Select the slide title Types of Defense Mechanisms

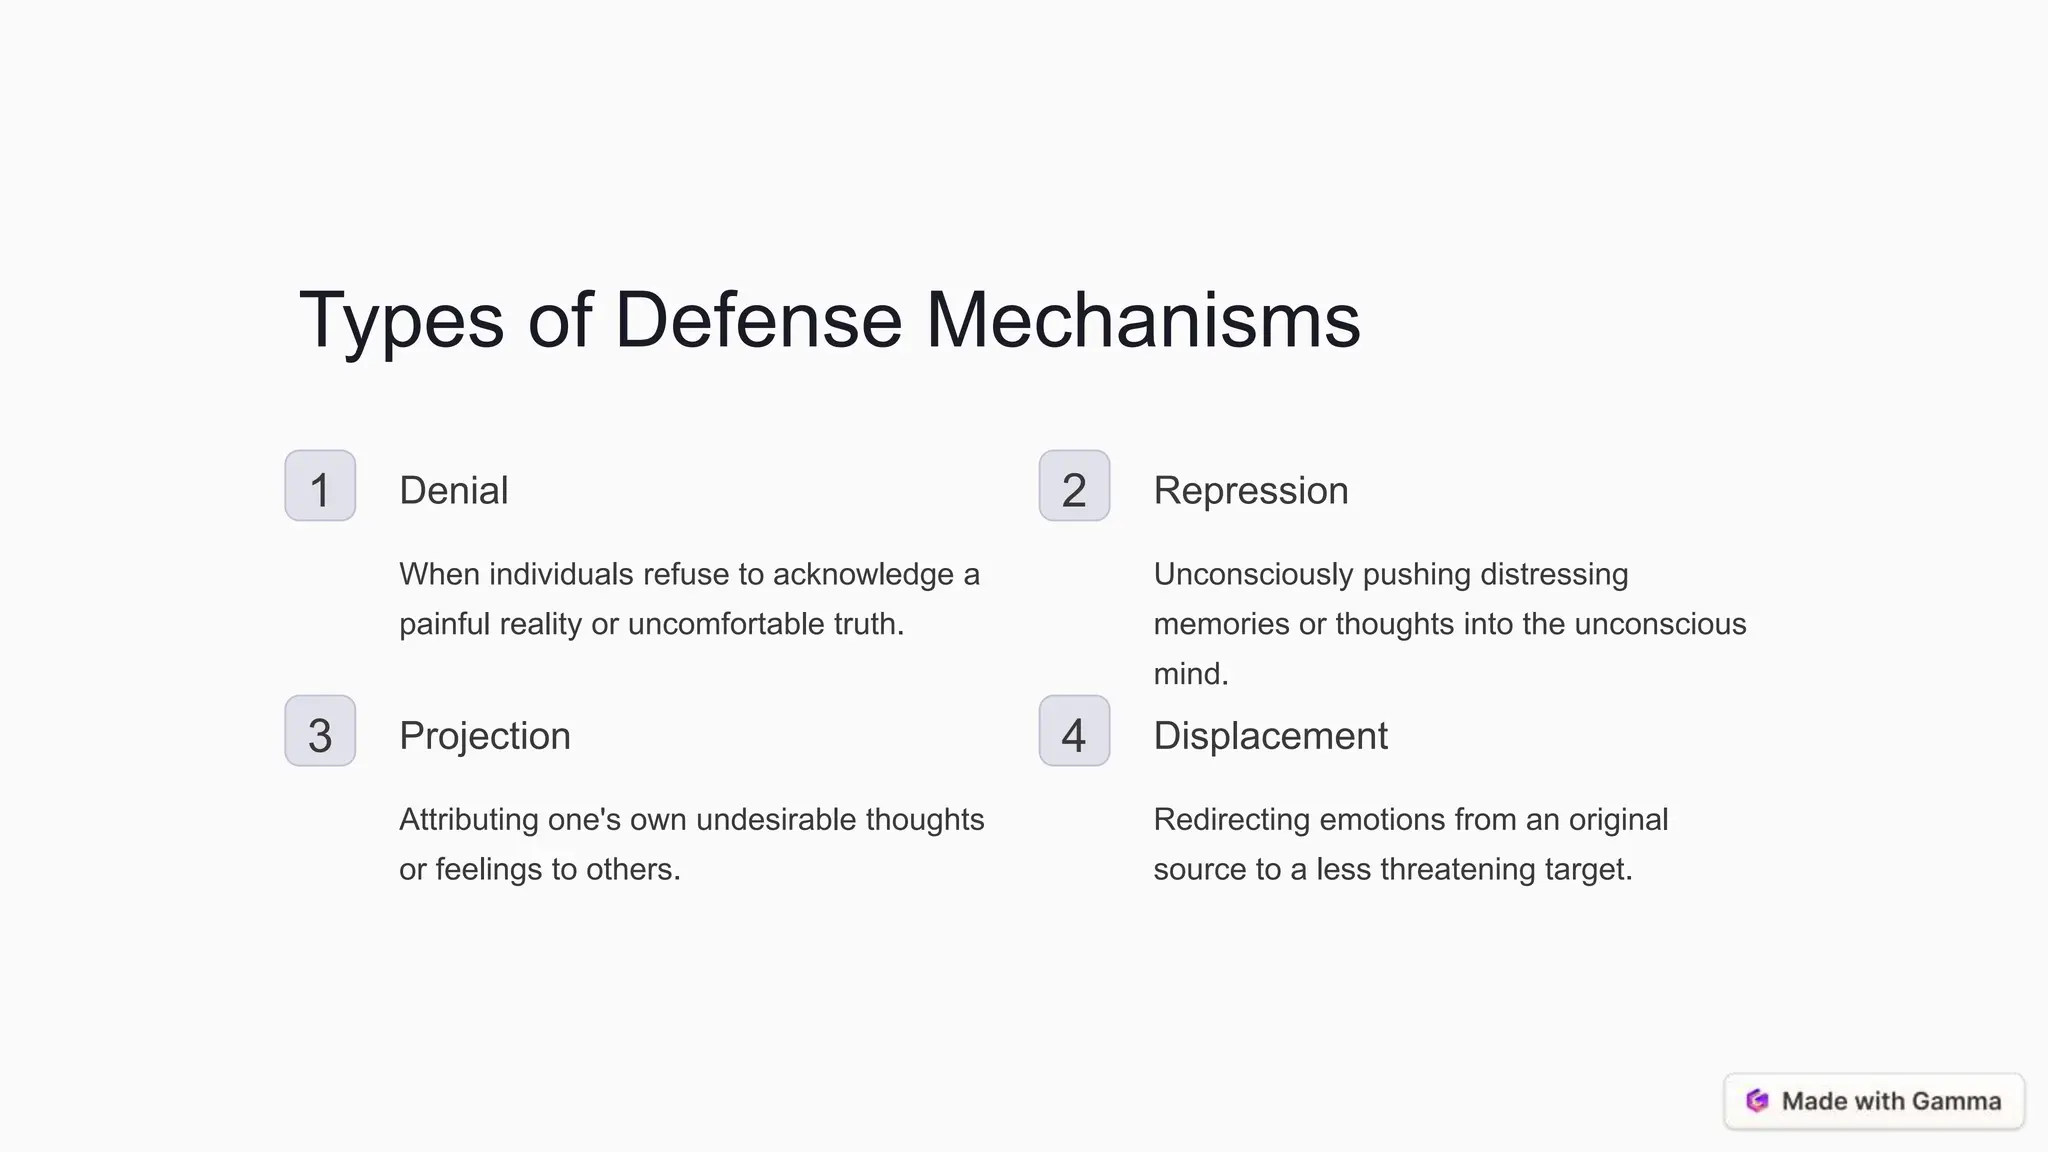coord(829,321)
